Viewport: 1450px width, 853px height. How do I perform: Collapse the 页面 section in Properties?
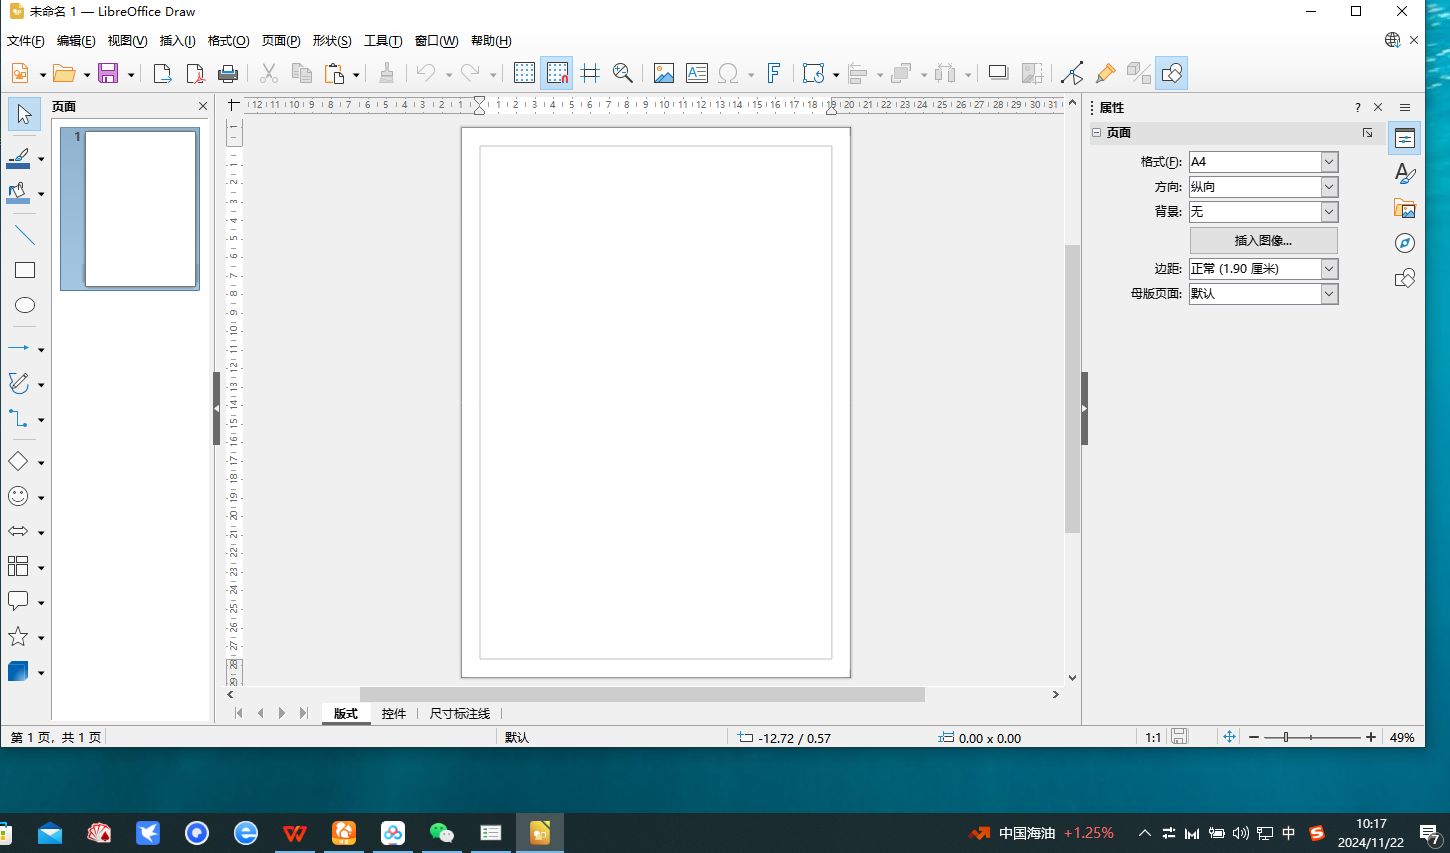coord(1097,132)
